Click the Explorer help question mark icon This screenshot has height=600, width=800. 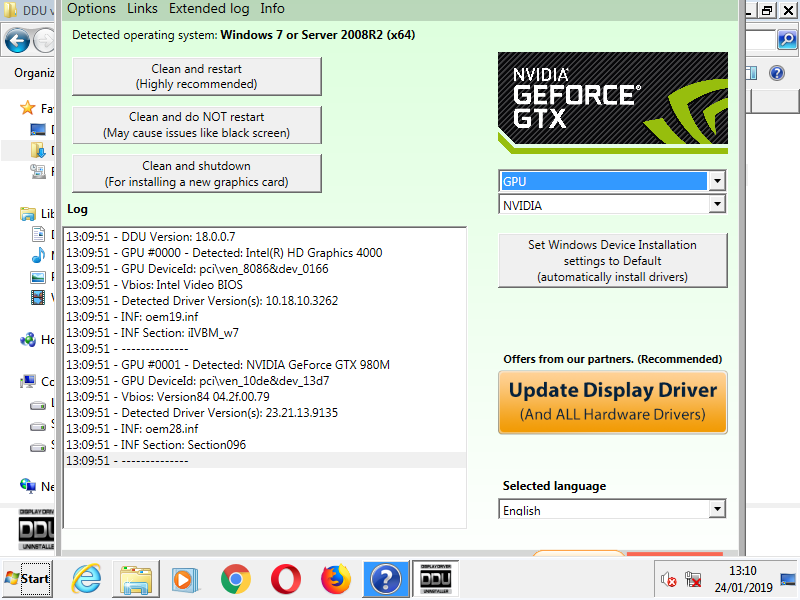[777, 73]
